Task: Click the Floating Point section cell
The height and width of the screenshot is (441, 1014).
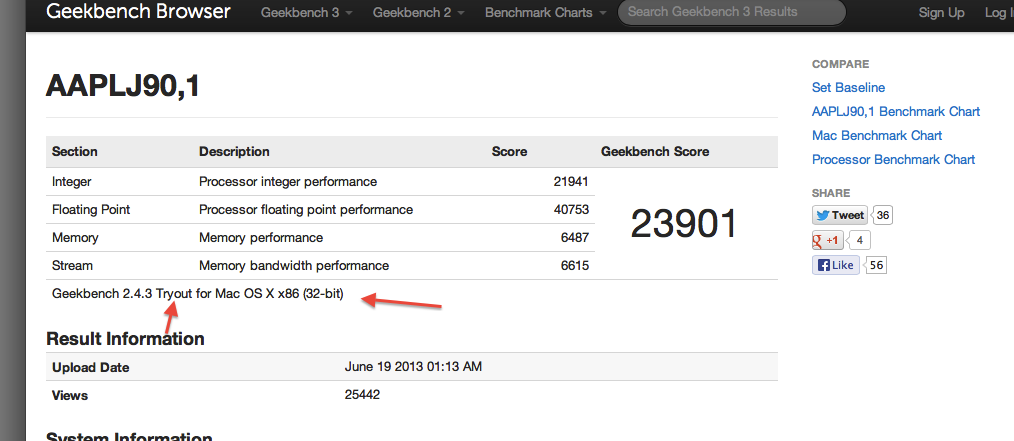Action: (x=91, y=210)
